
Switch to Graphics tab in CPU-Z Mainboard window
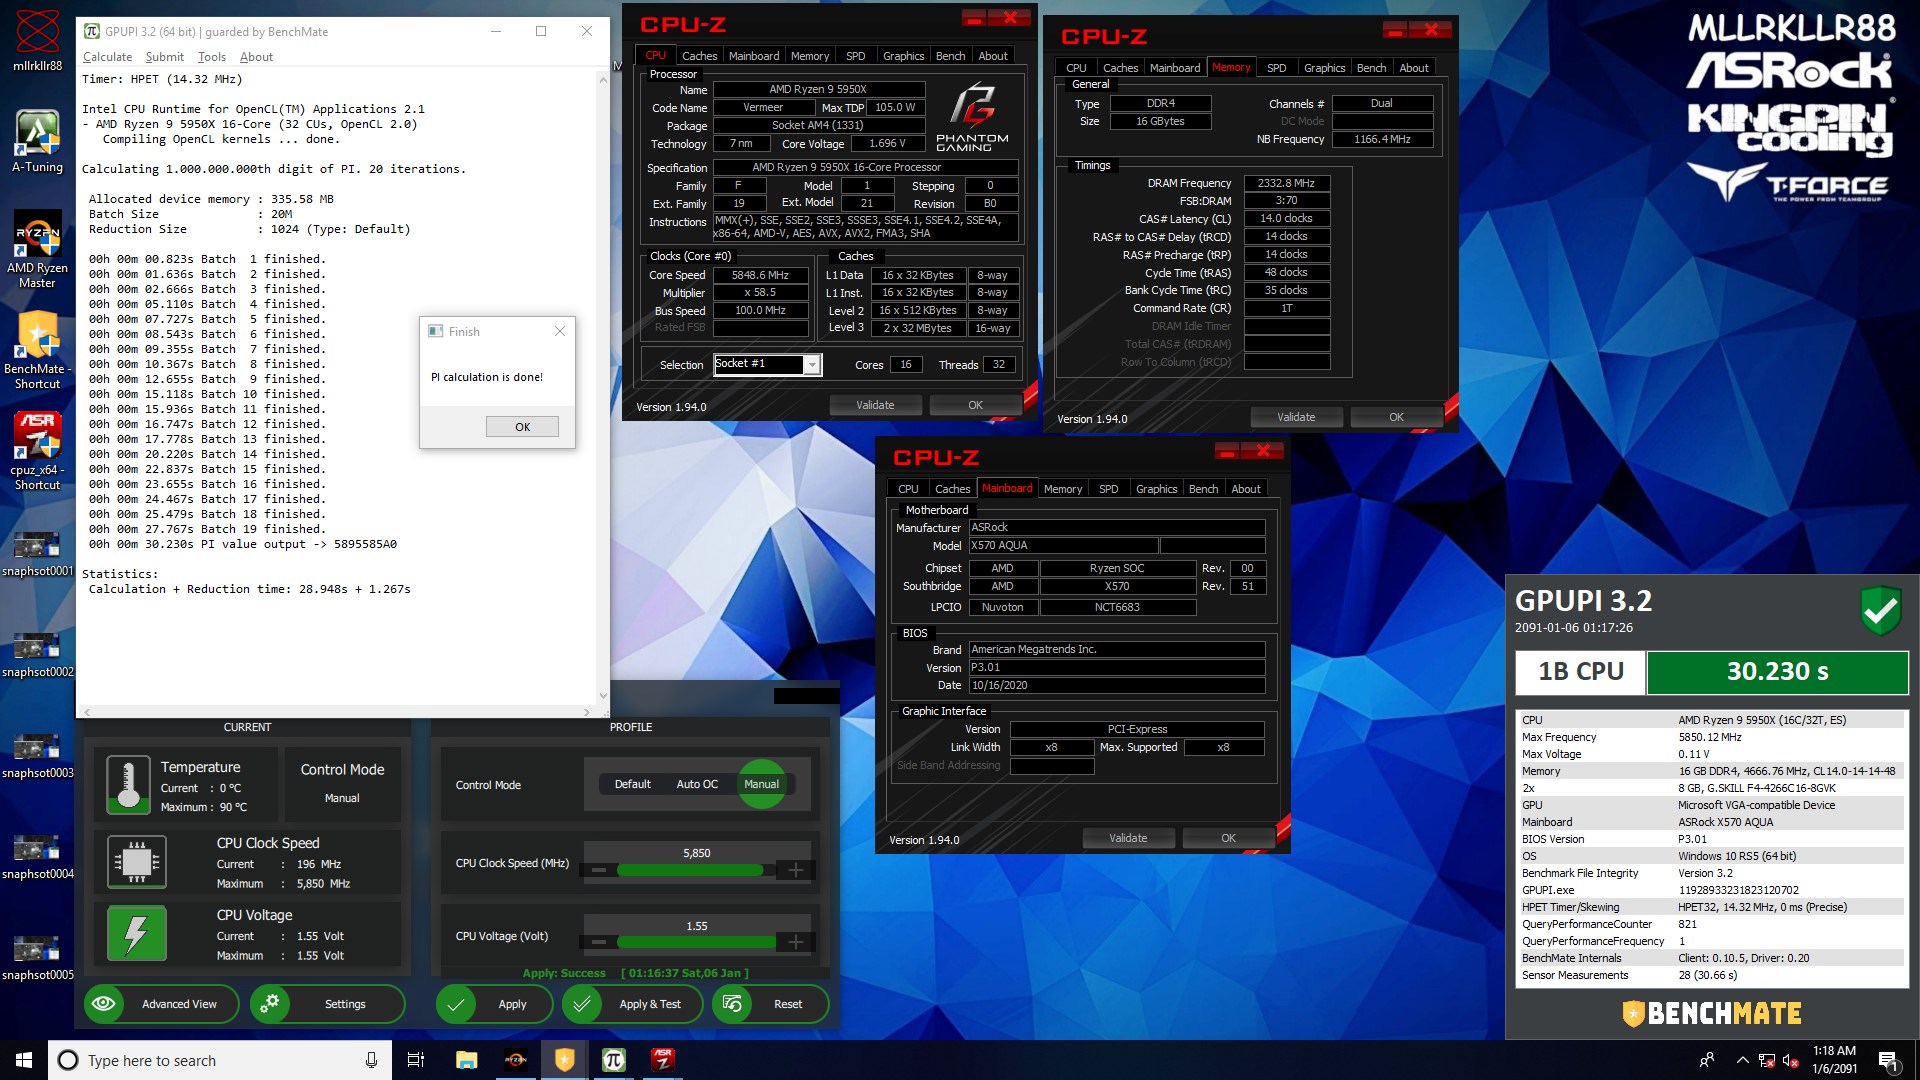(x=1156, y=489)
